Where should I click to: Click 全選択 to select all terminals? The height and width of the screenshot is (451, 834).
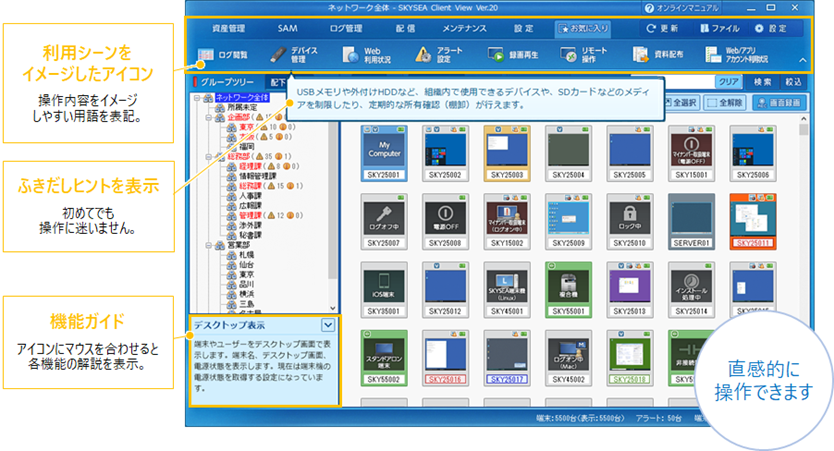click(681, 103)
